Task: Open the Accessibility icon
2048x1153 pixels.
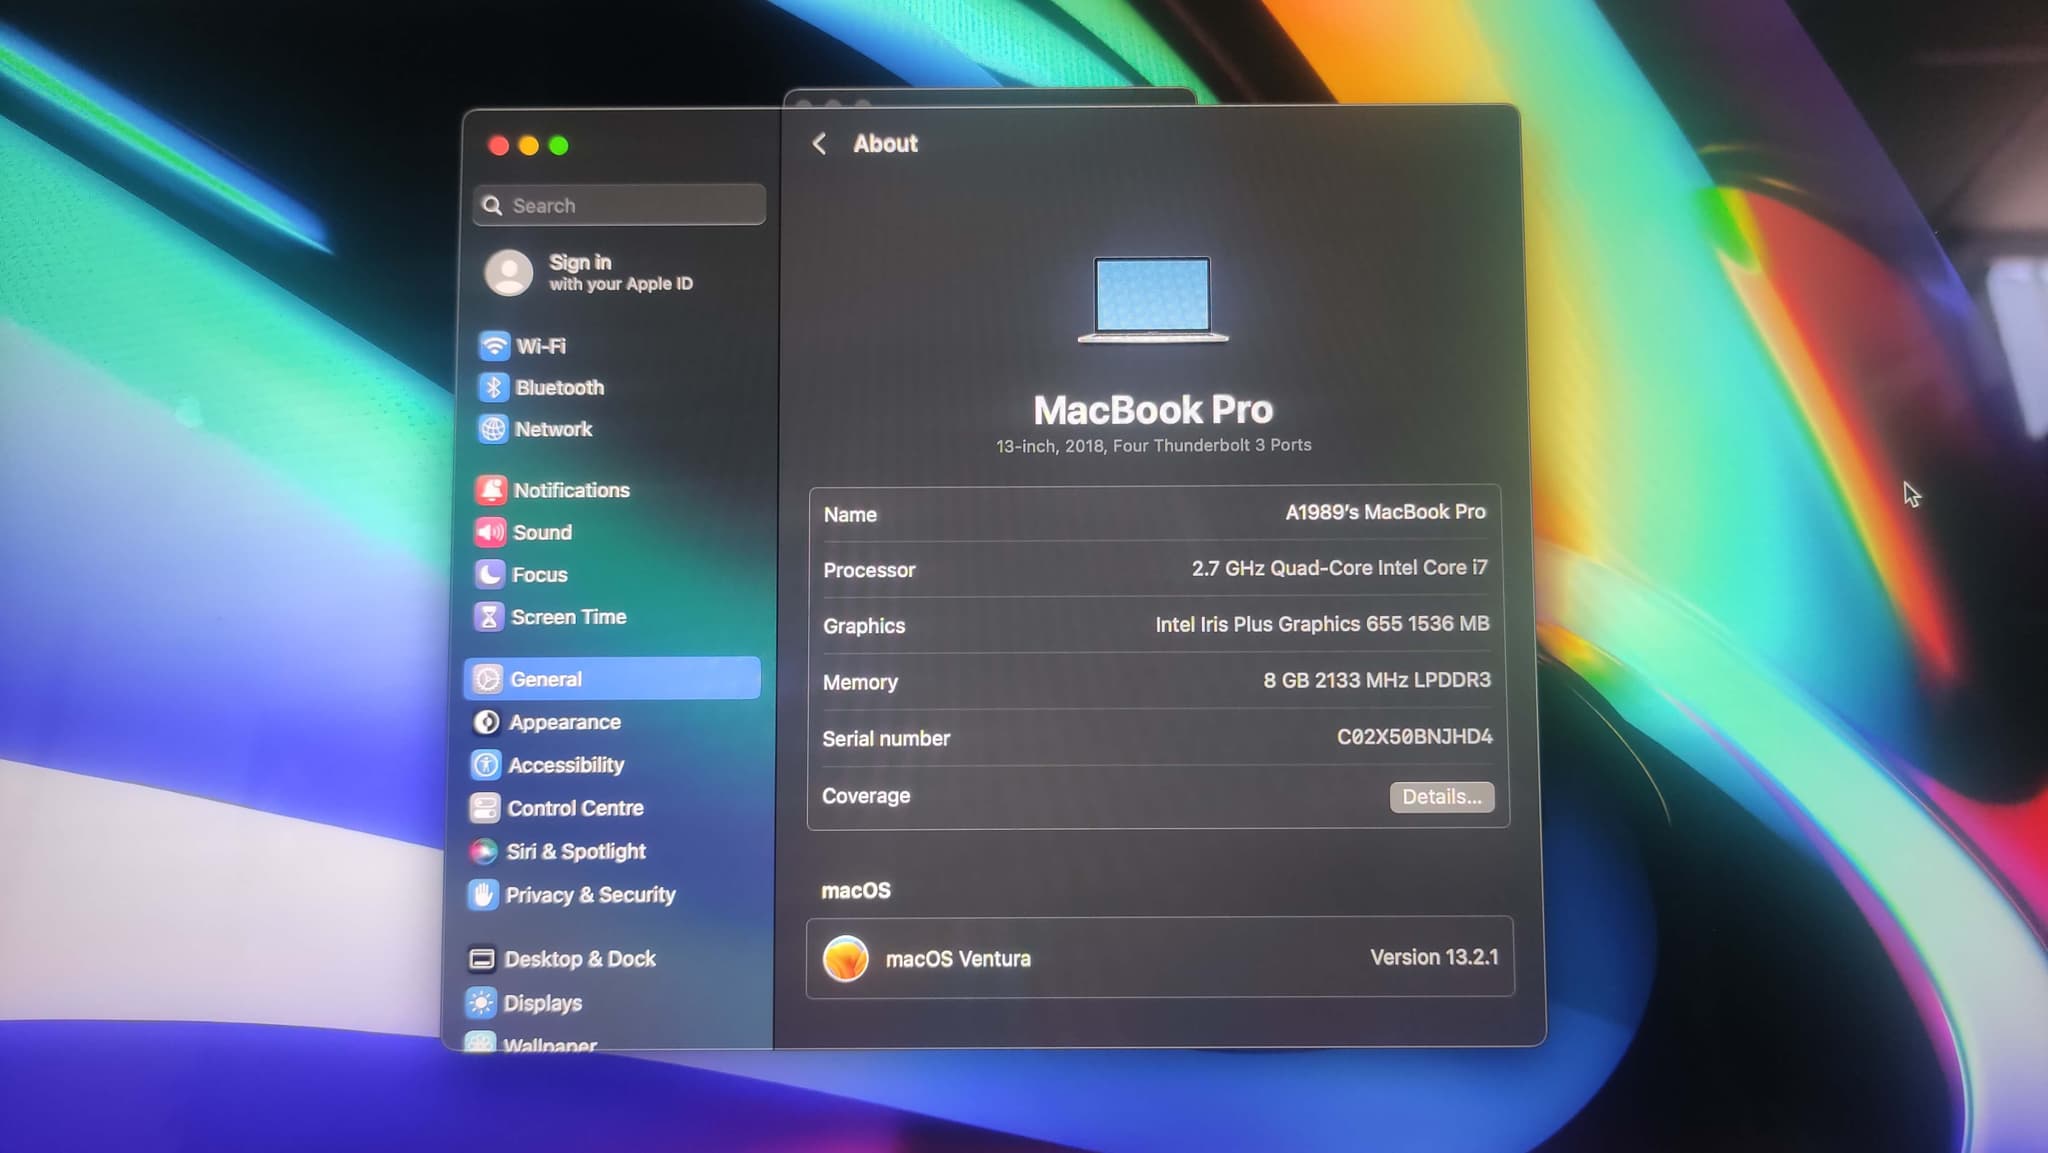Action: (486, 765)
